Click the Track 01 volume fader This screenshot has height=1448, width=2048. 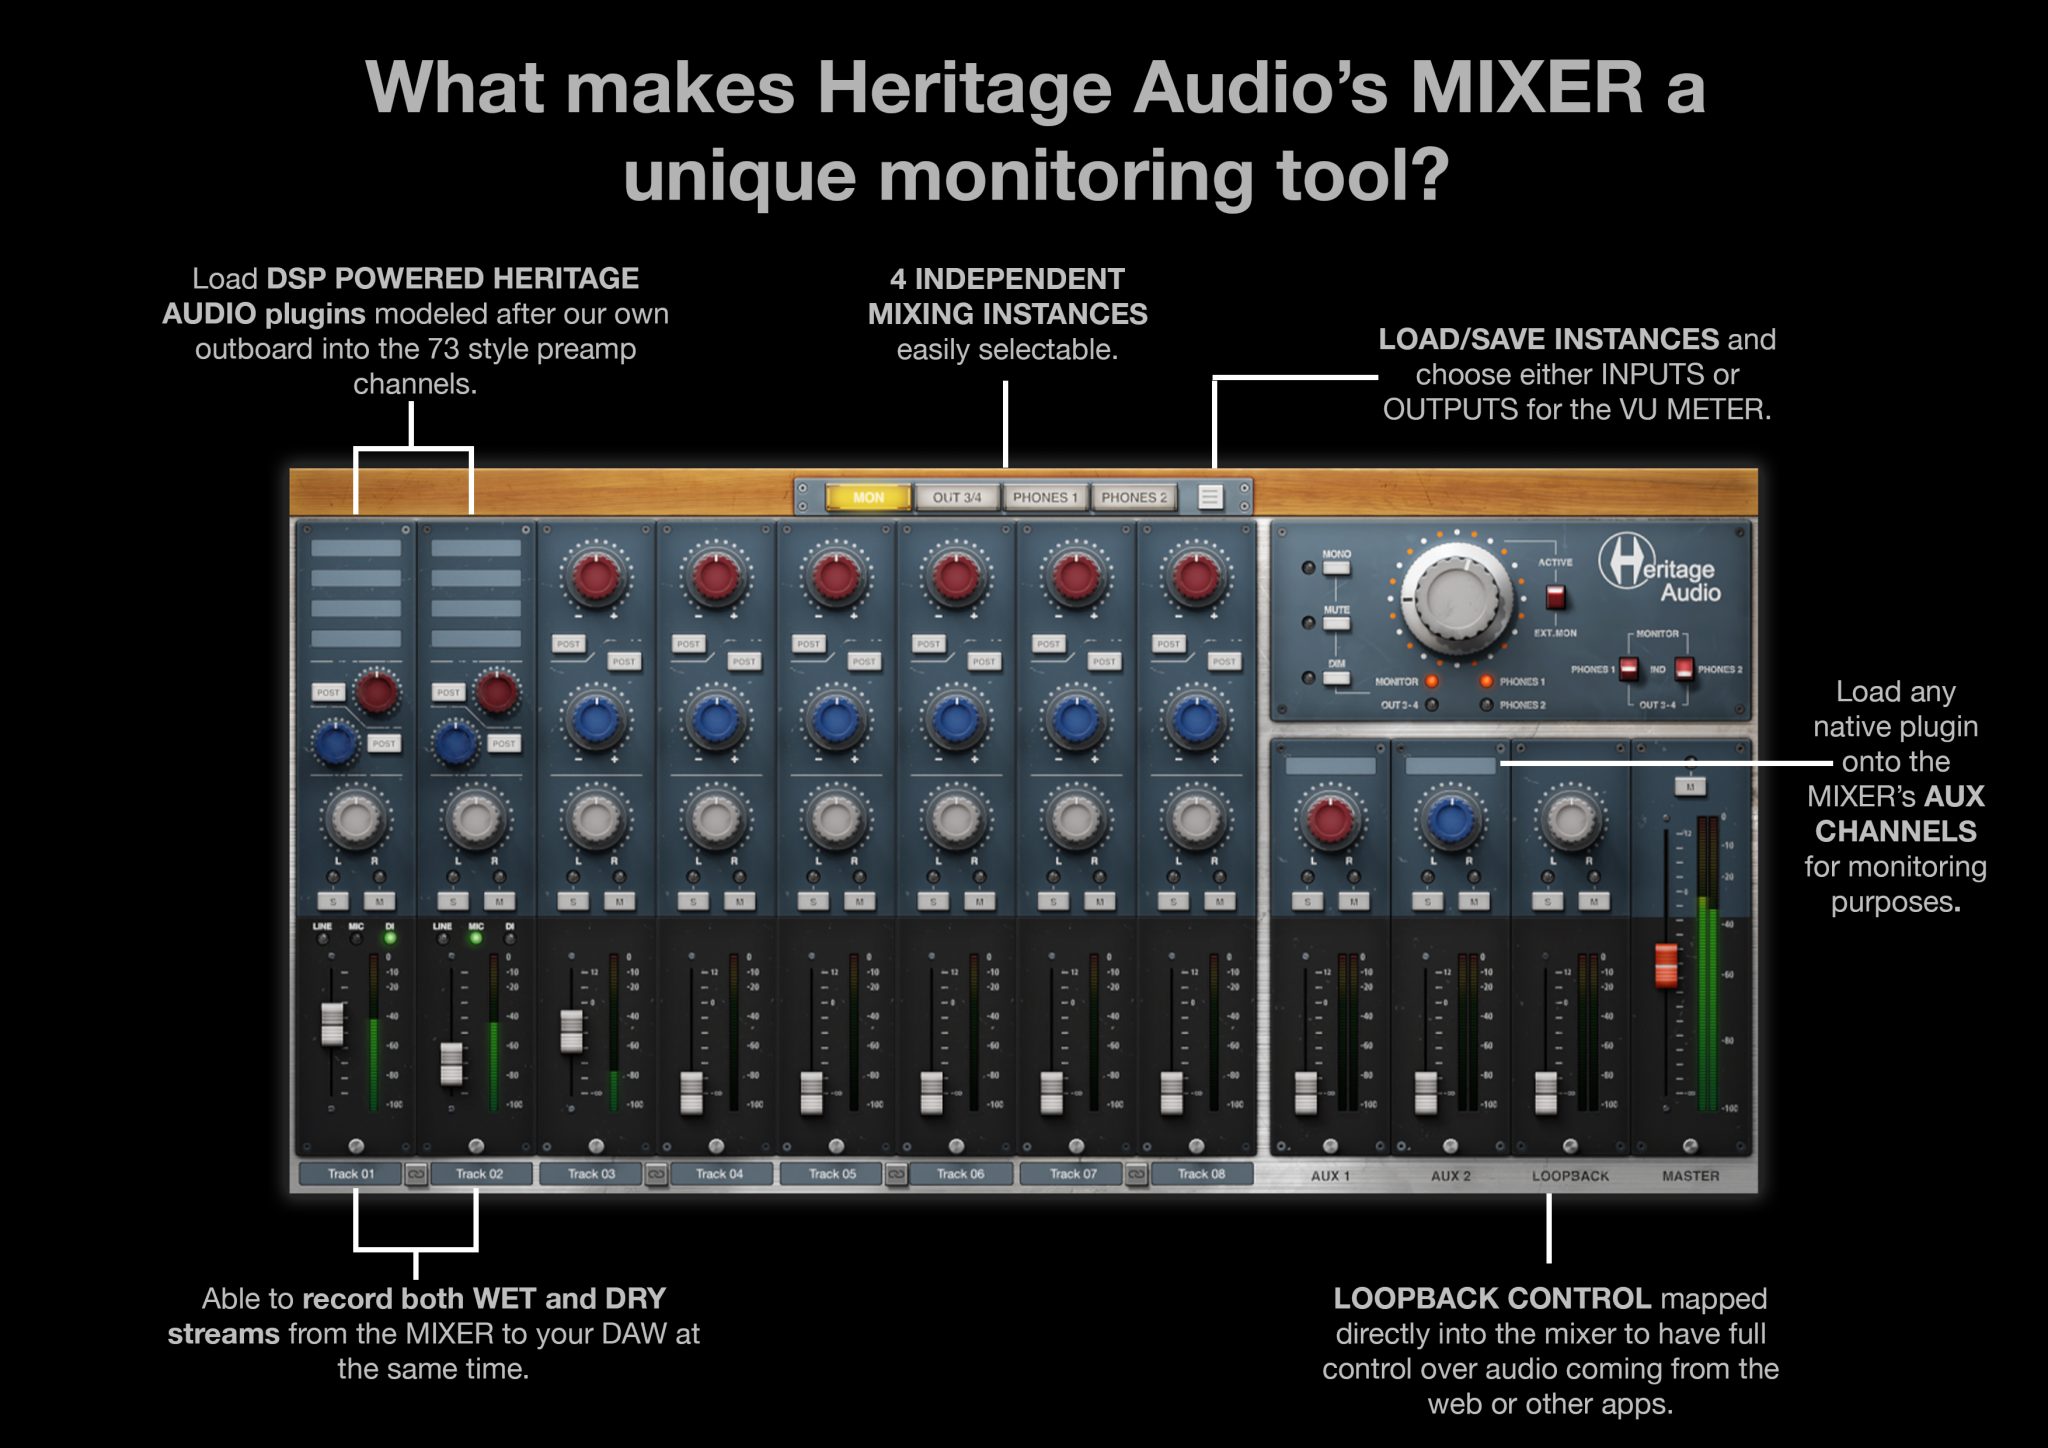[332, 1024]
